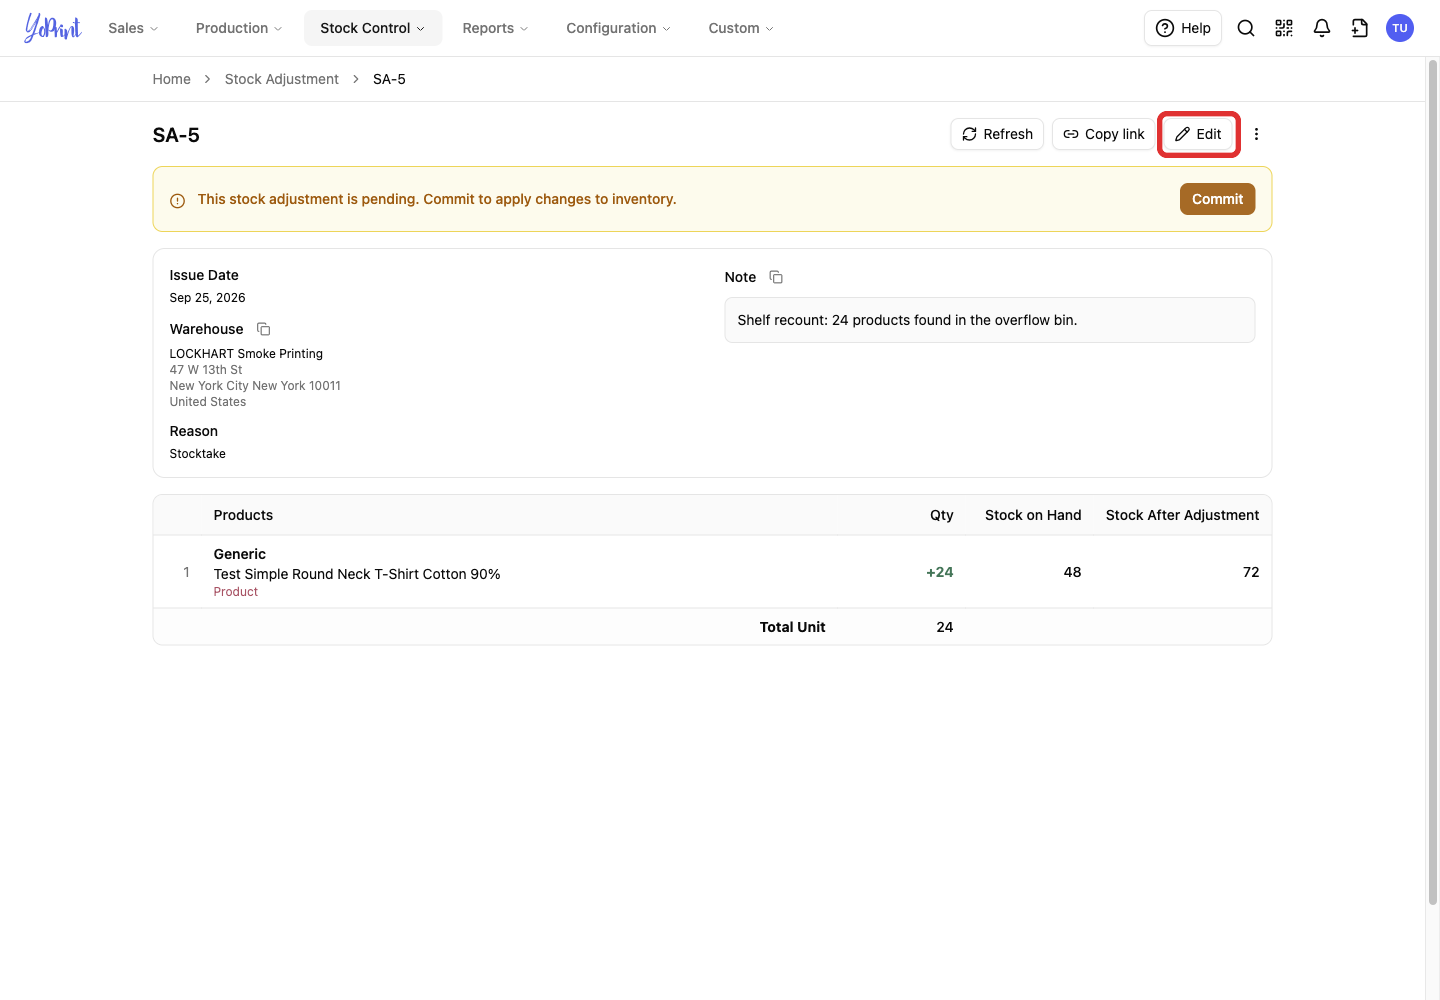Expand the Reports menu
1440x1000 pixels.
point(495,28)
